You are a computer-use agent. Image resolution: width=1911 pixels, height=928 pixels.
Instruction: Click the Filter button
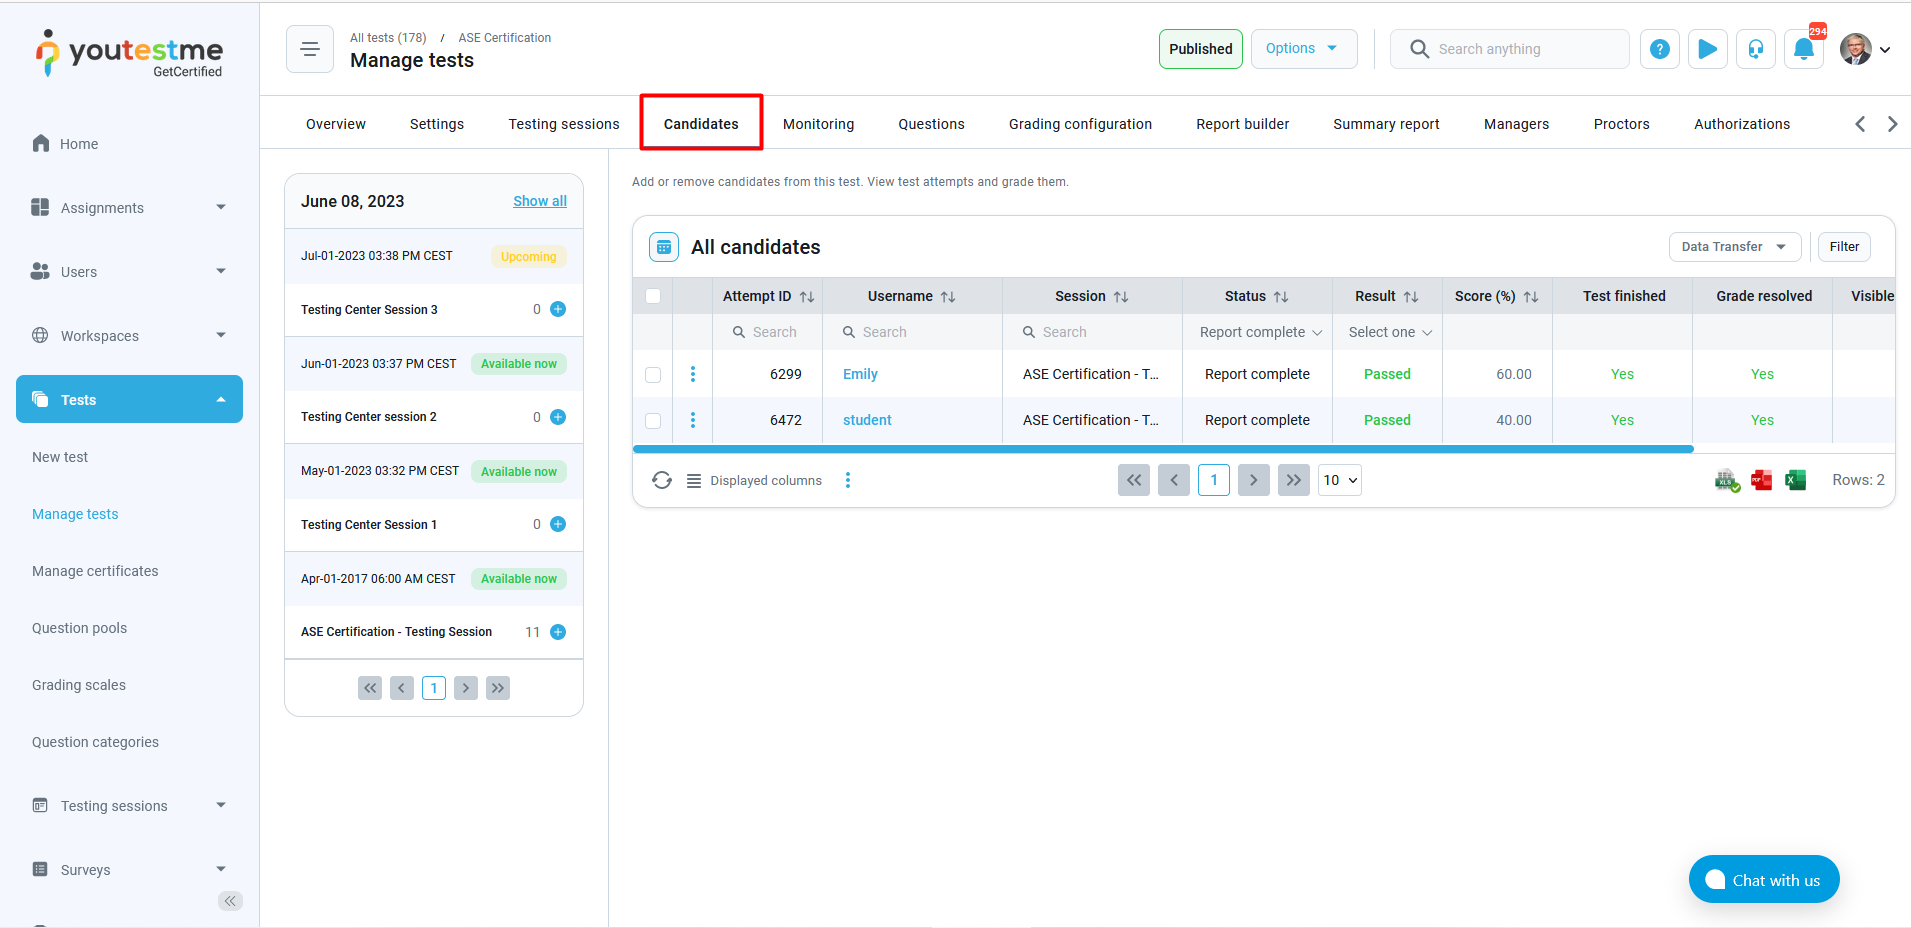tap(1843, 246)
